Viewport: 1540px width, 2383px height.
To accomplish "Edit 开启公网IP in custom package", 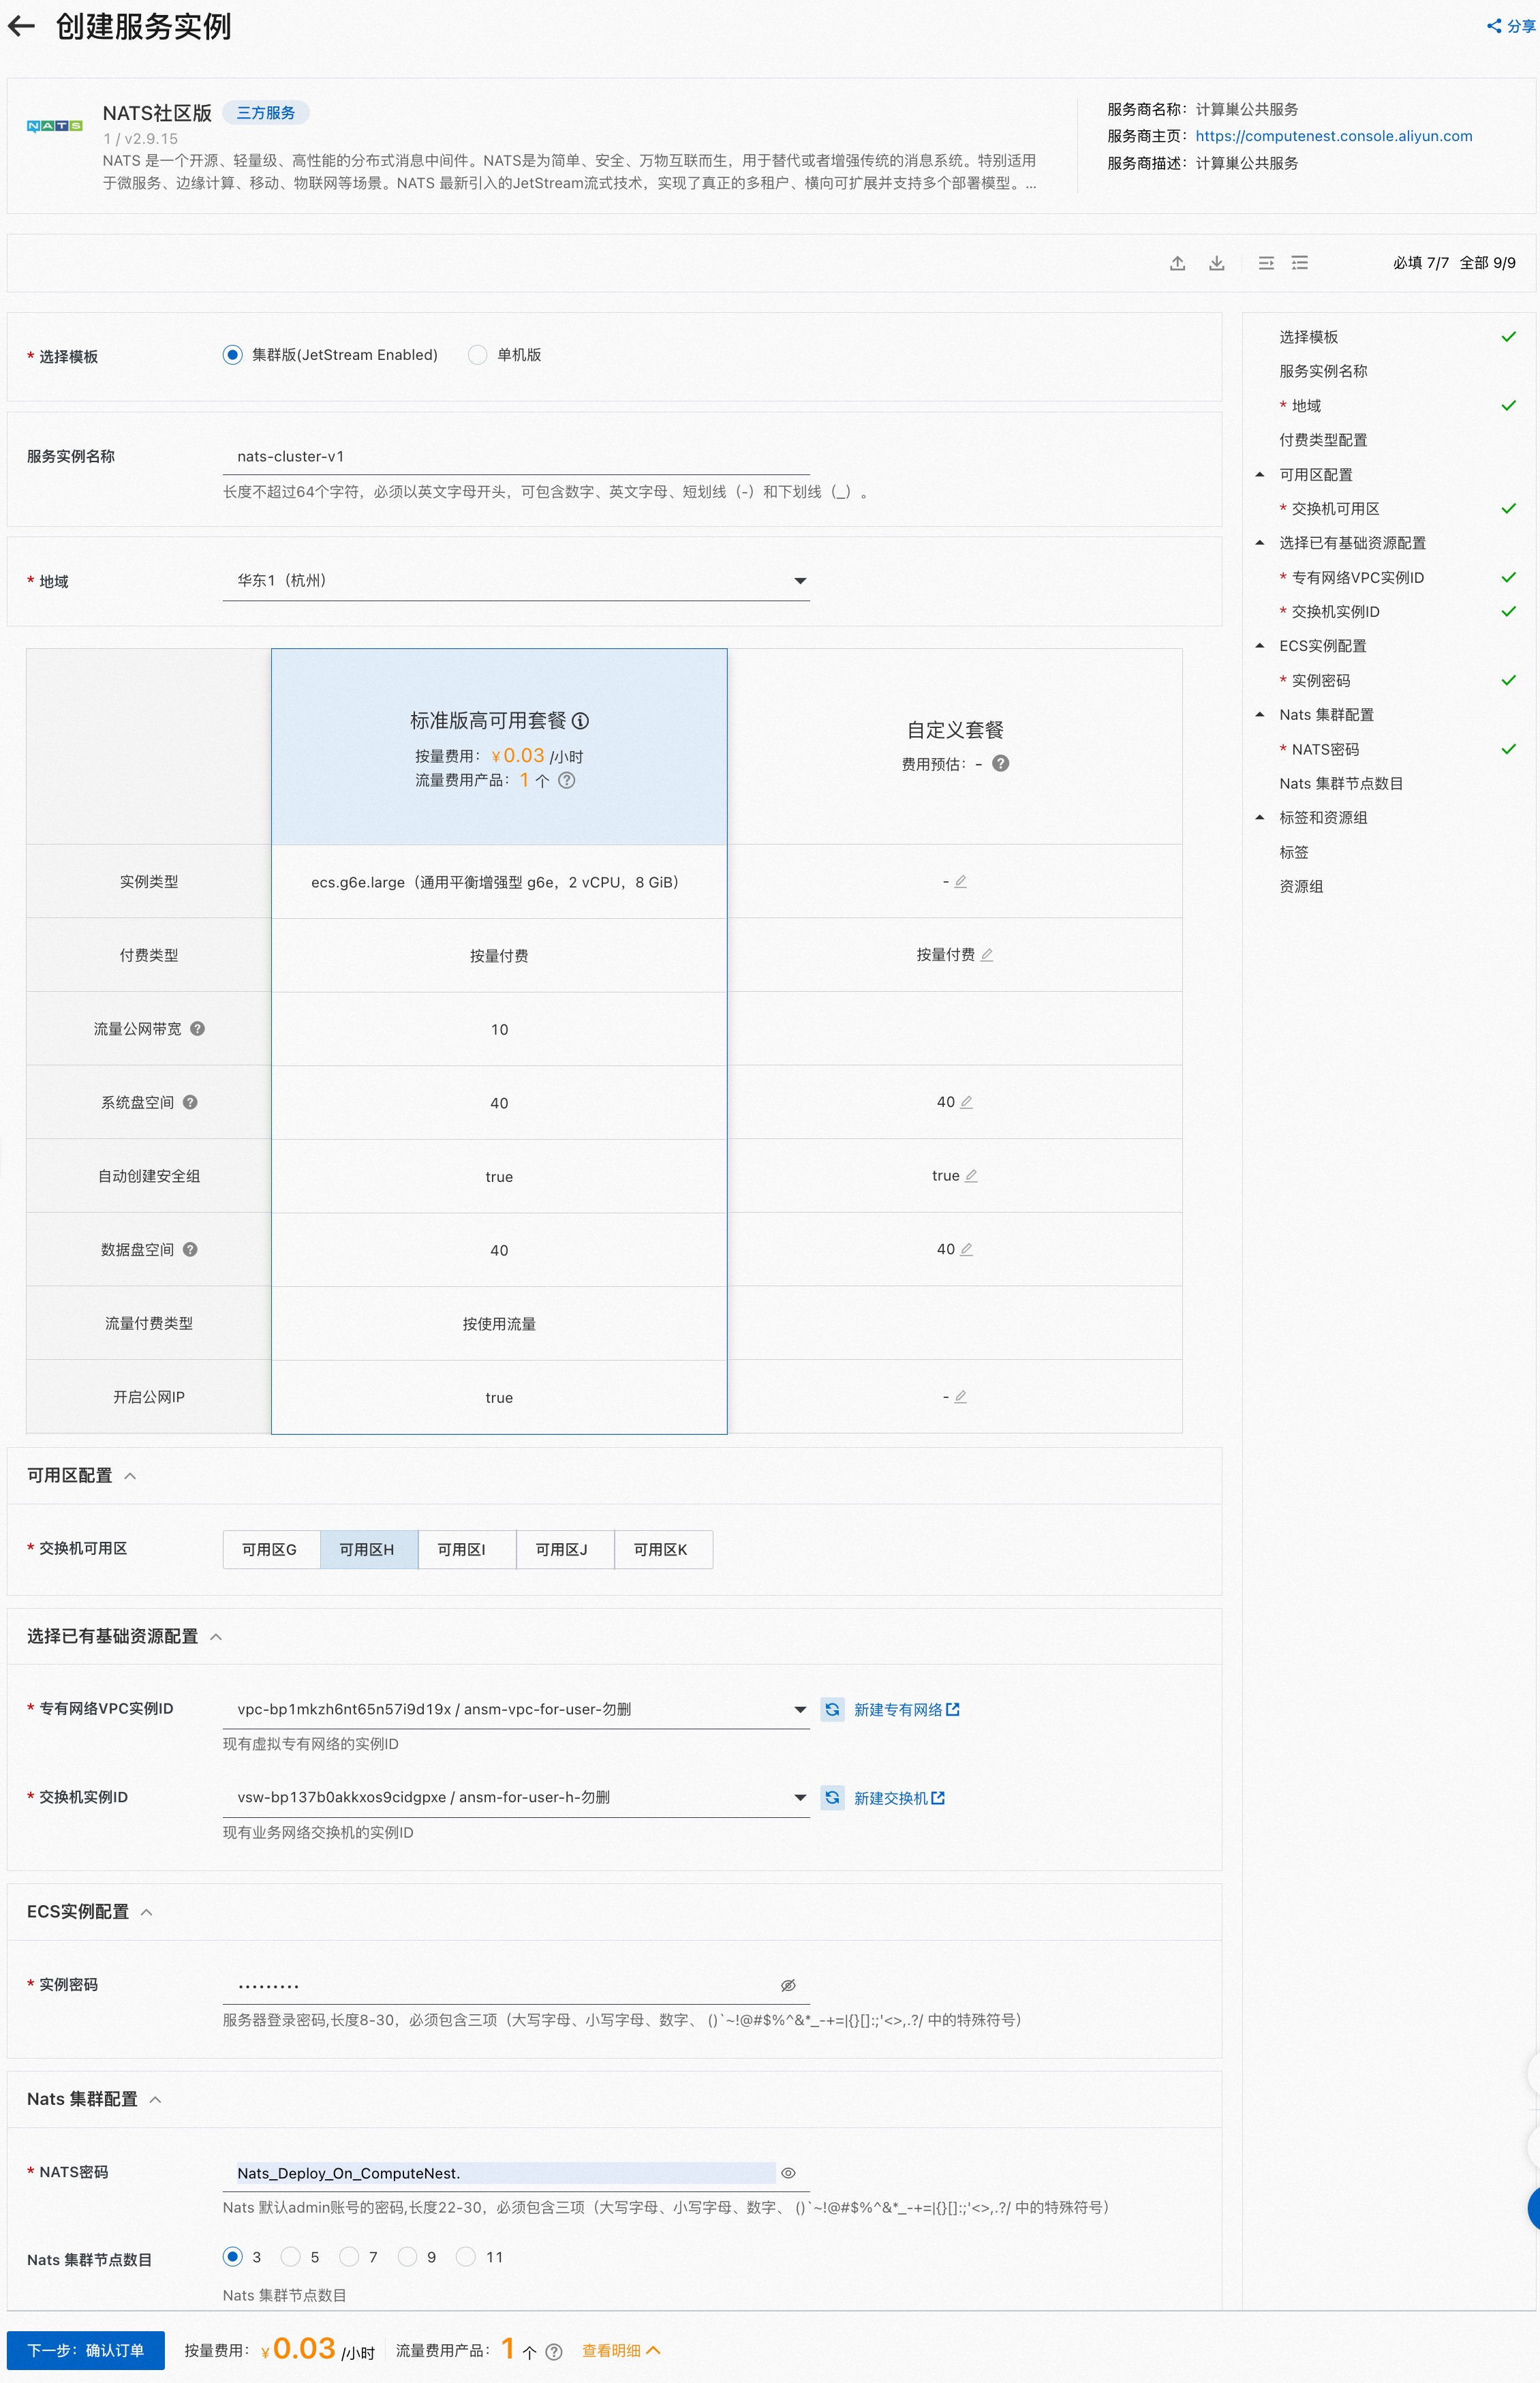I will [960, 1396].
